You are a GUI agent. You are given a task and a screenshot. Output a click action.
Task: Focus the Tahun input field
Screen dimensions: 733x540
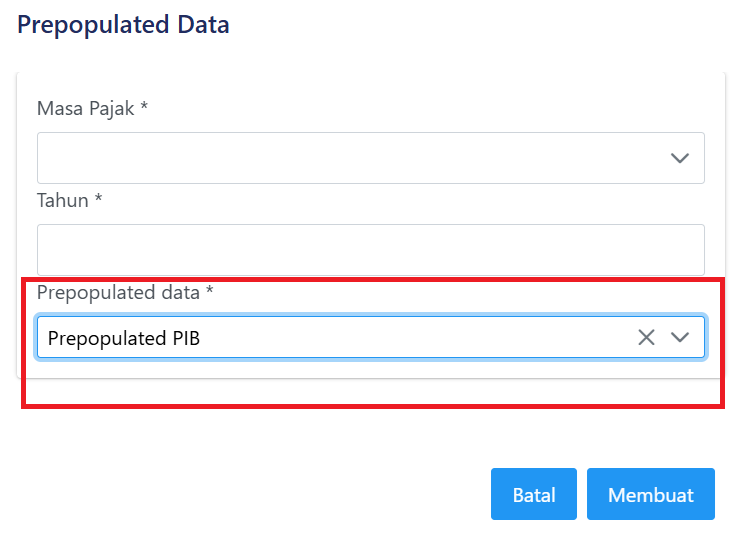370,250
